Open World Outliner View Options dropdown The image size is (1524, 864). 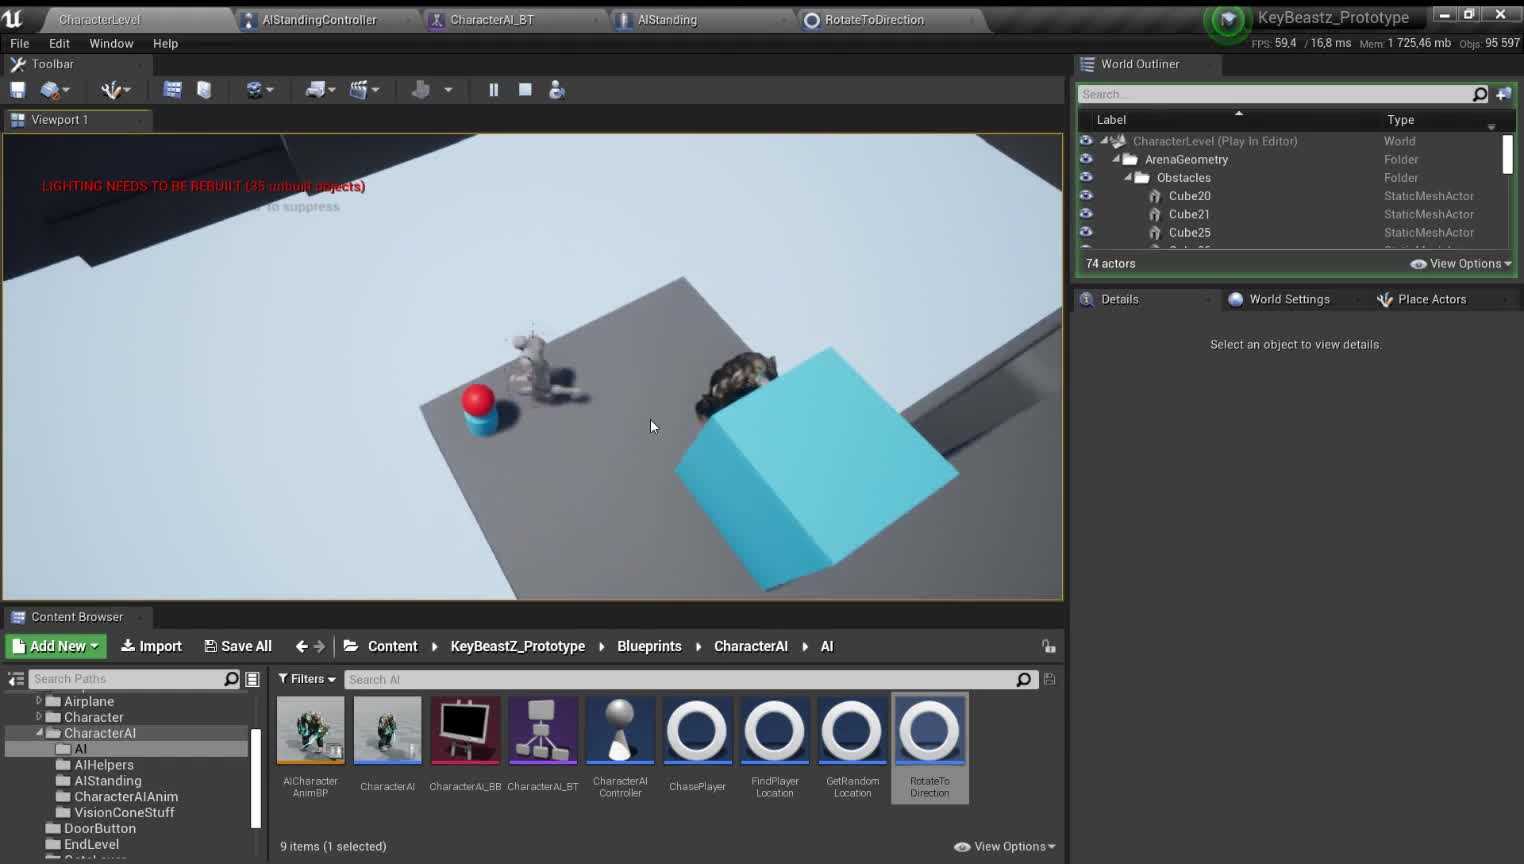[x=1461, y=264]
